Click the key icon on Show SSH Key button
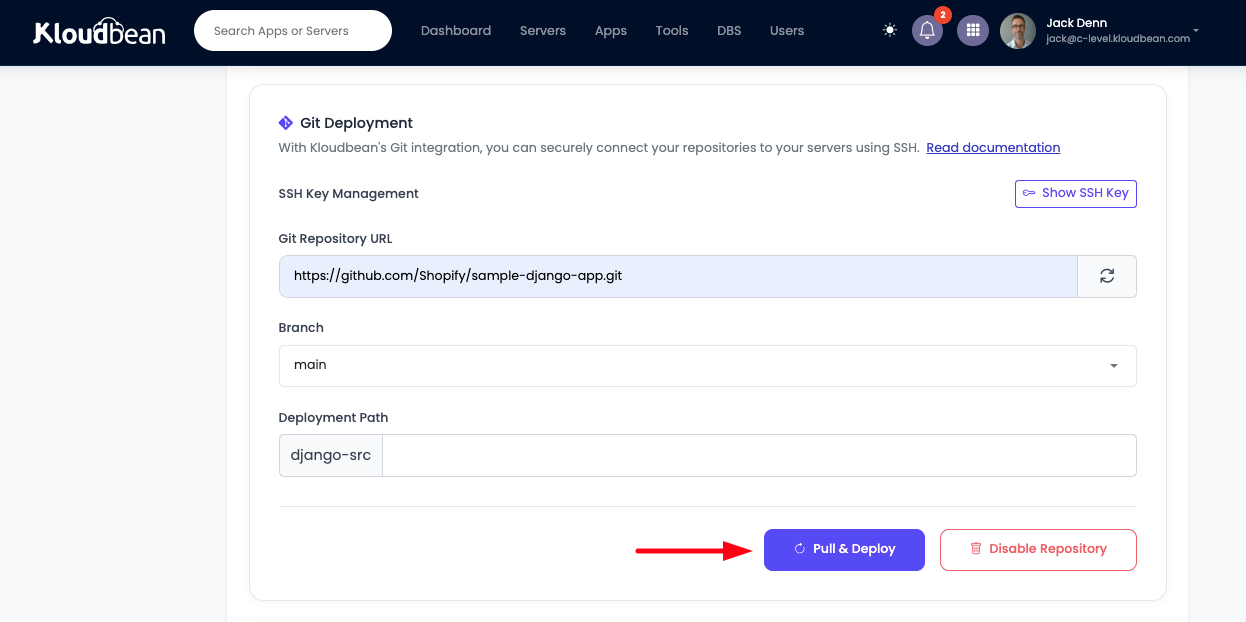Viewport: 1246px width, 622px height. [x=1028, y=193]
